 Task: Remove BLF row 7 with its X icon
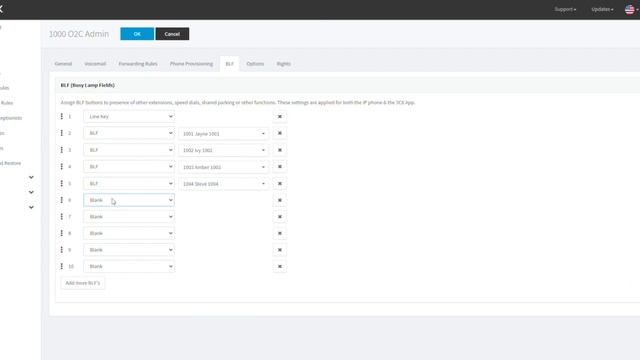tap(280, 217)
